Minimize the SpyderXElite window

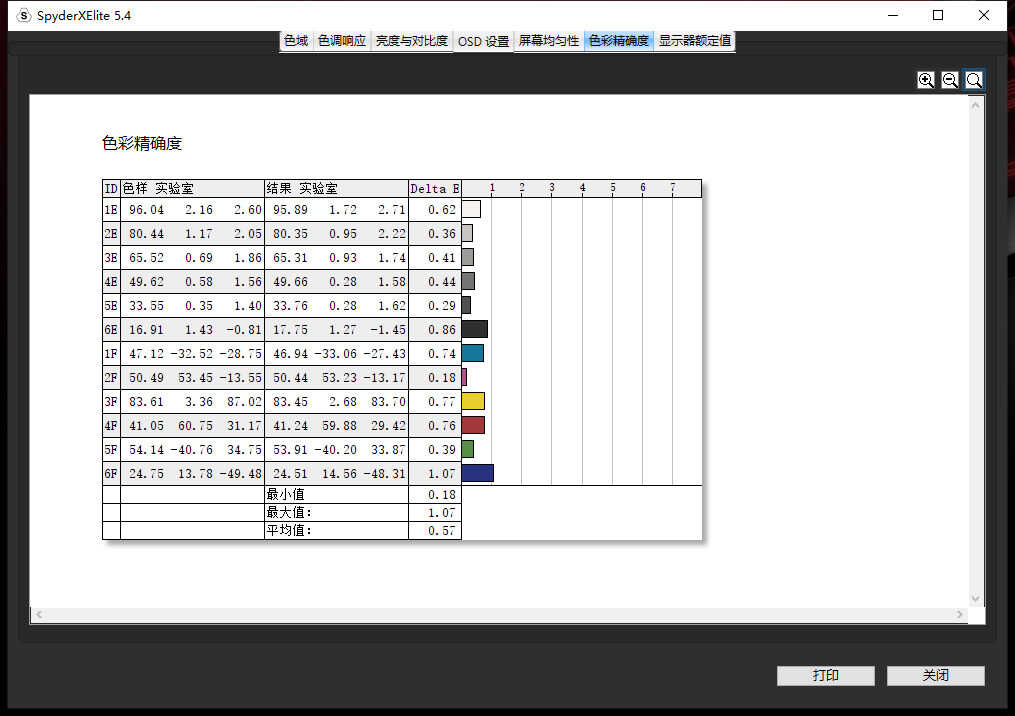893,15
